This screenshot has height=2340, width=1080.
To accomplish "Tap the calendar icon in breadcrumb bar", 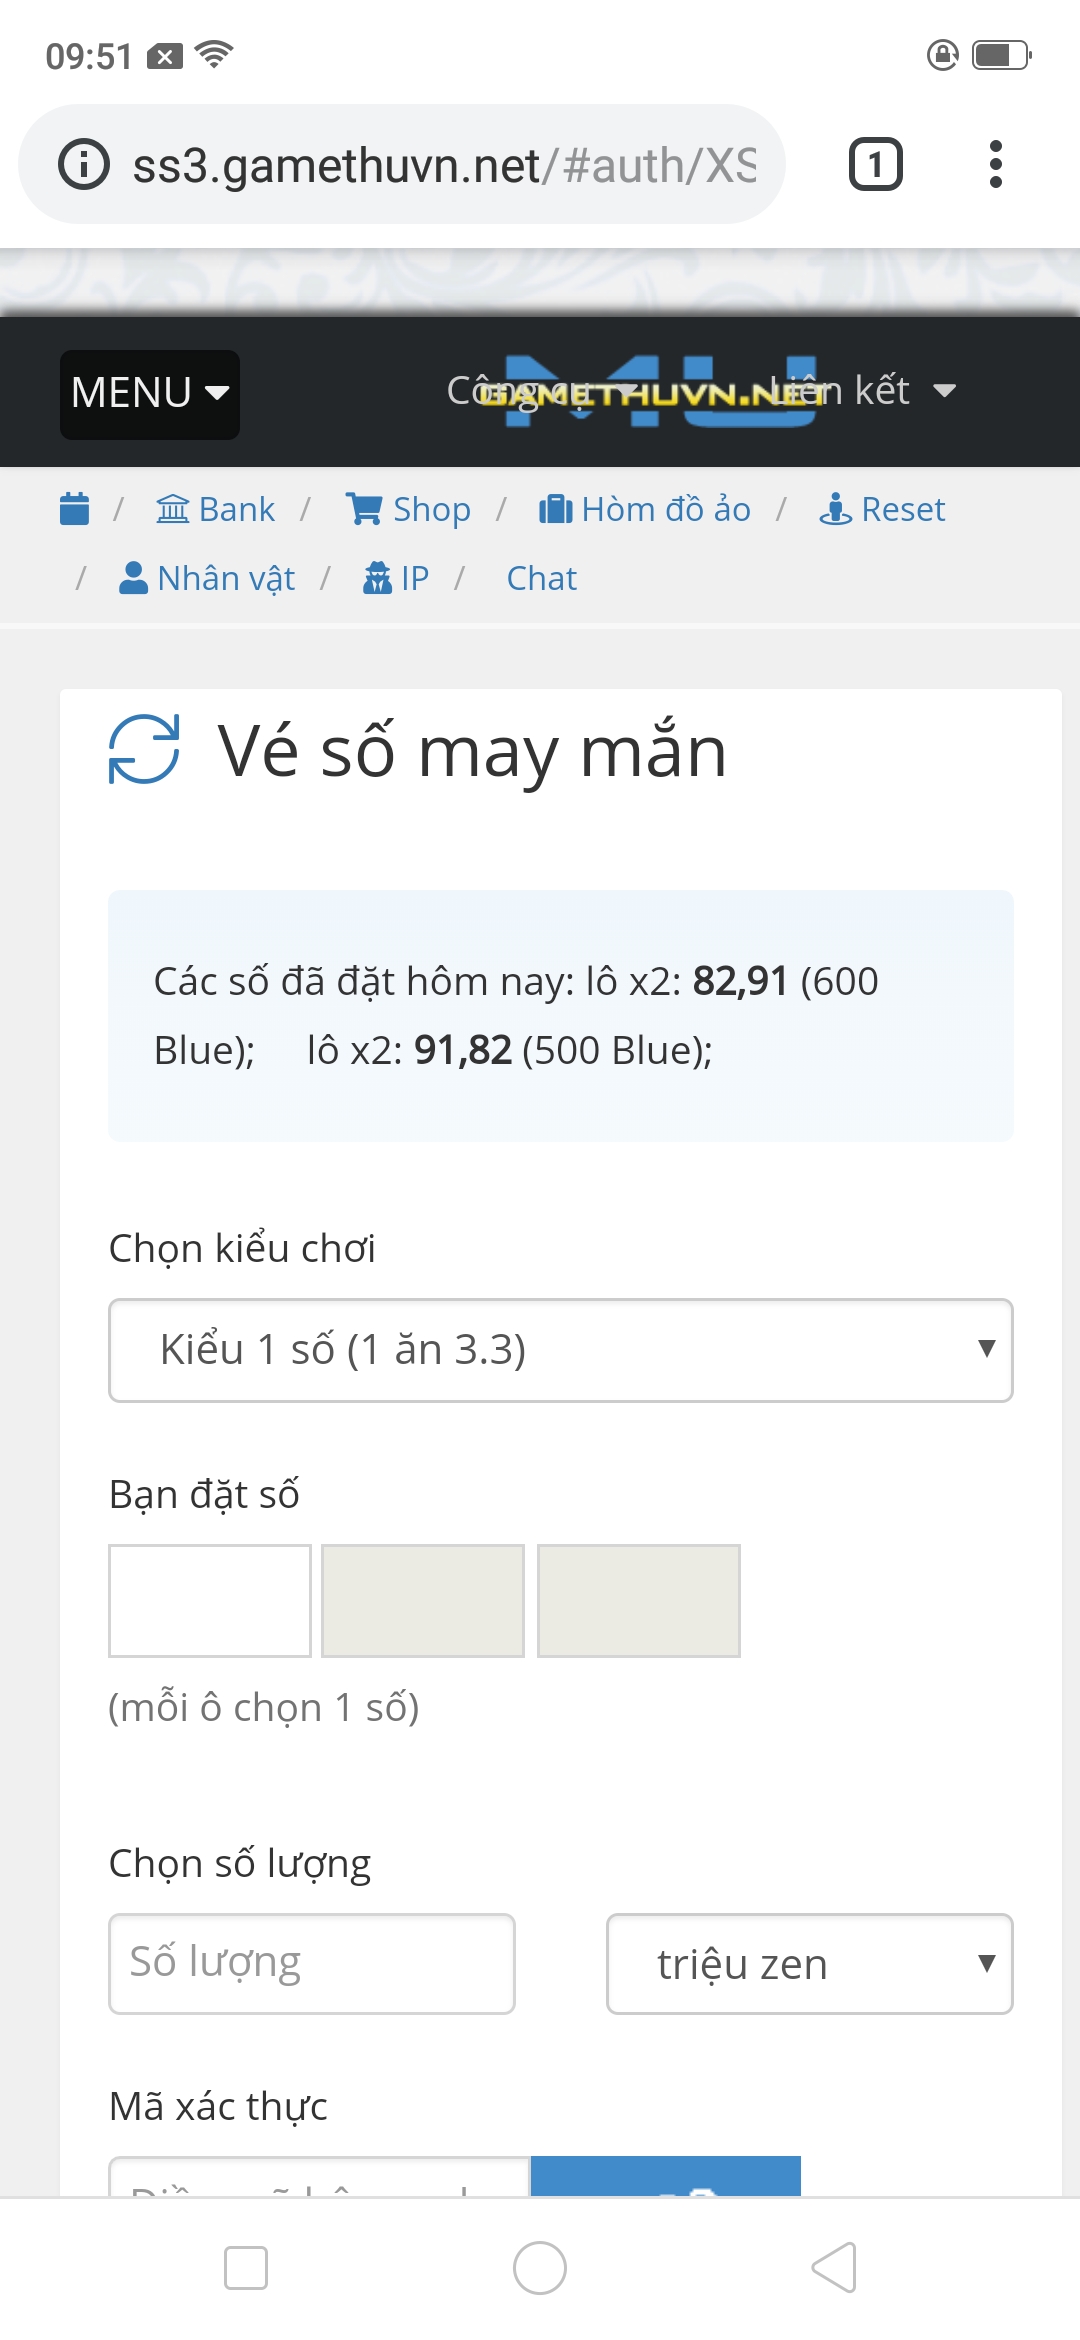I will (x=75, y=509).
